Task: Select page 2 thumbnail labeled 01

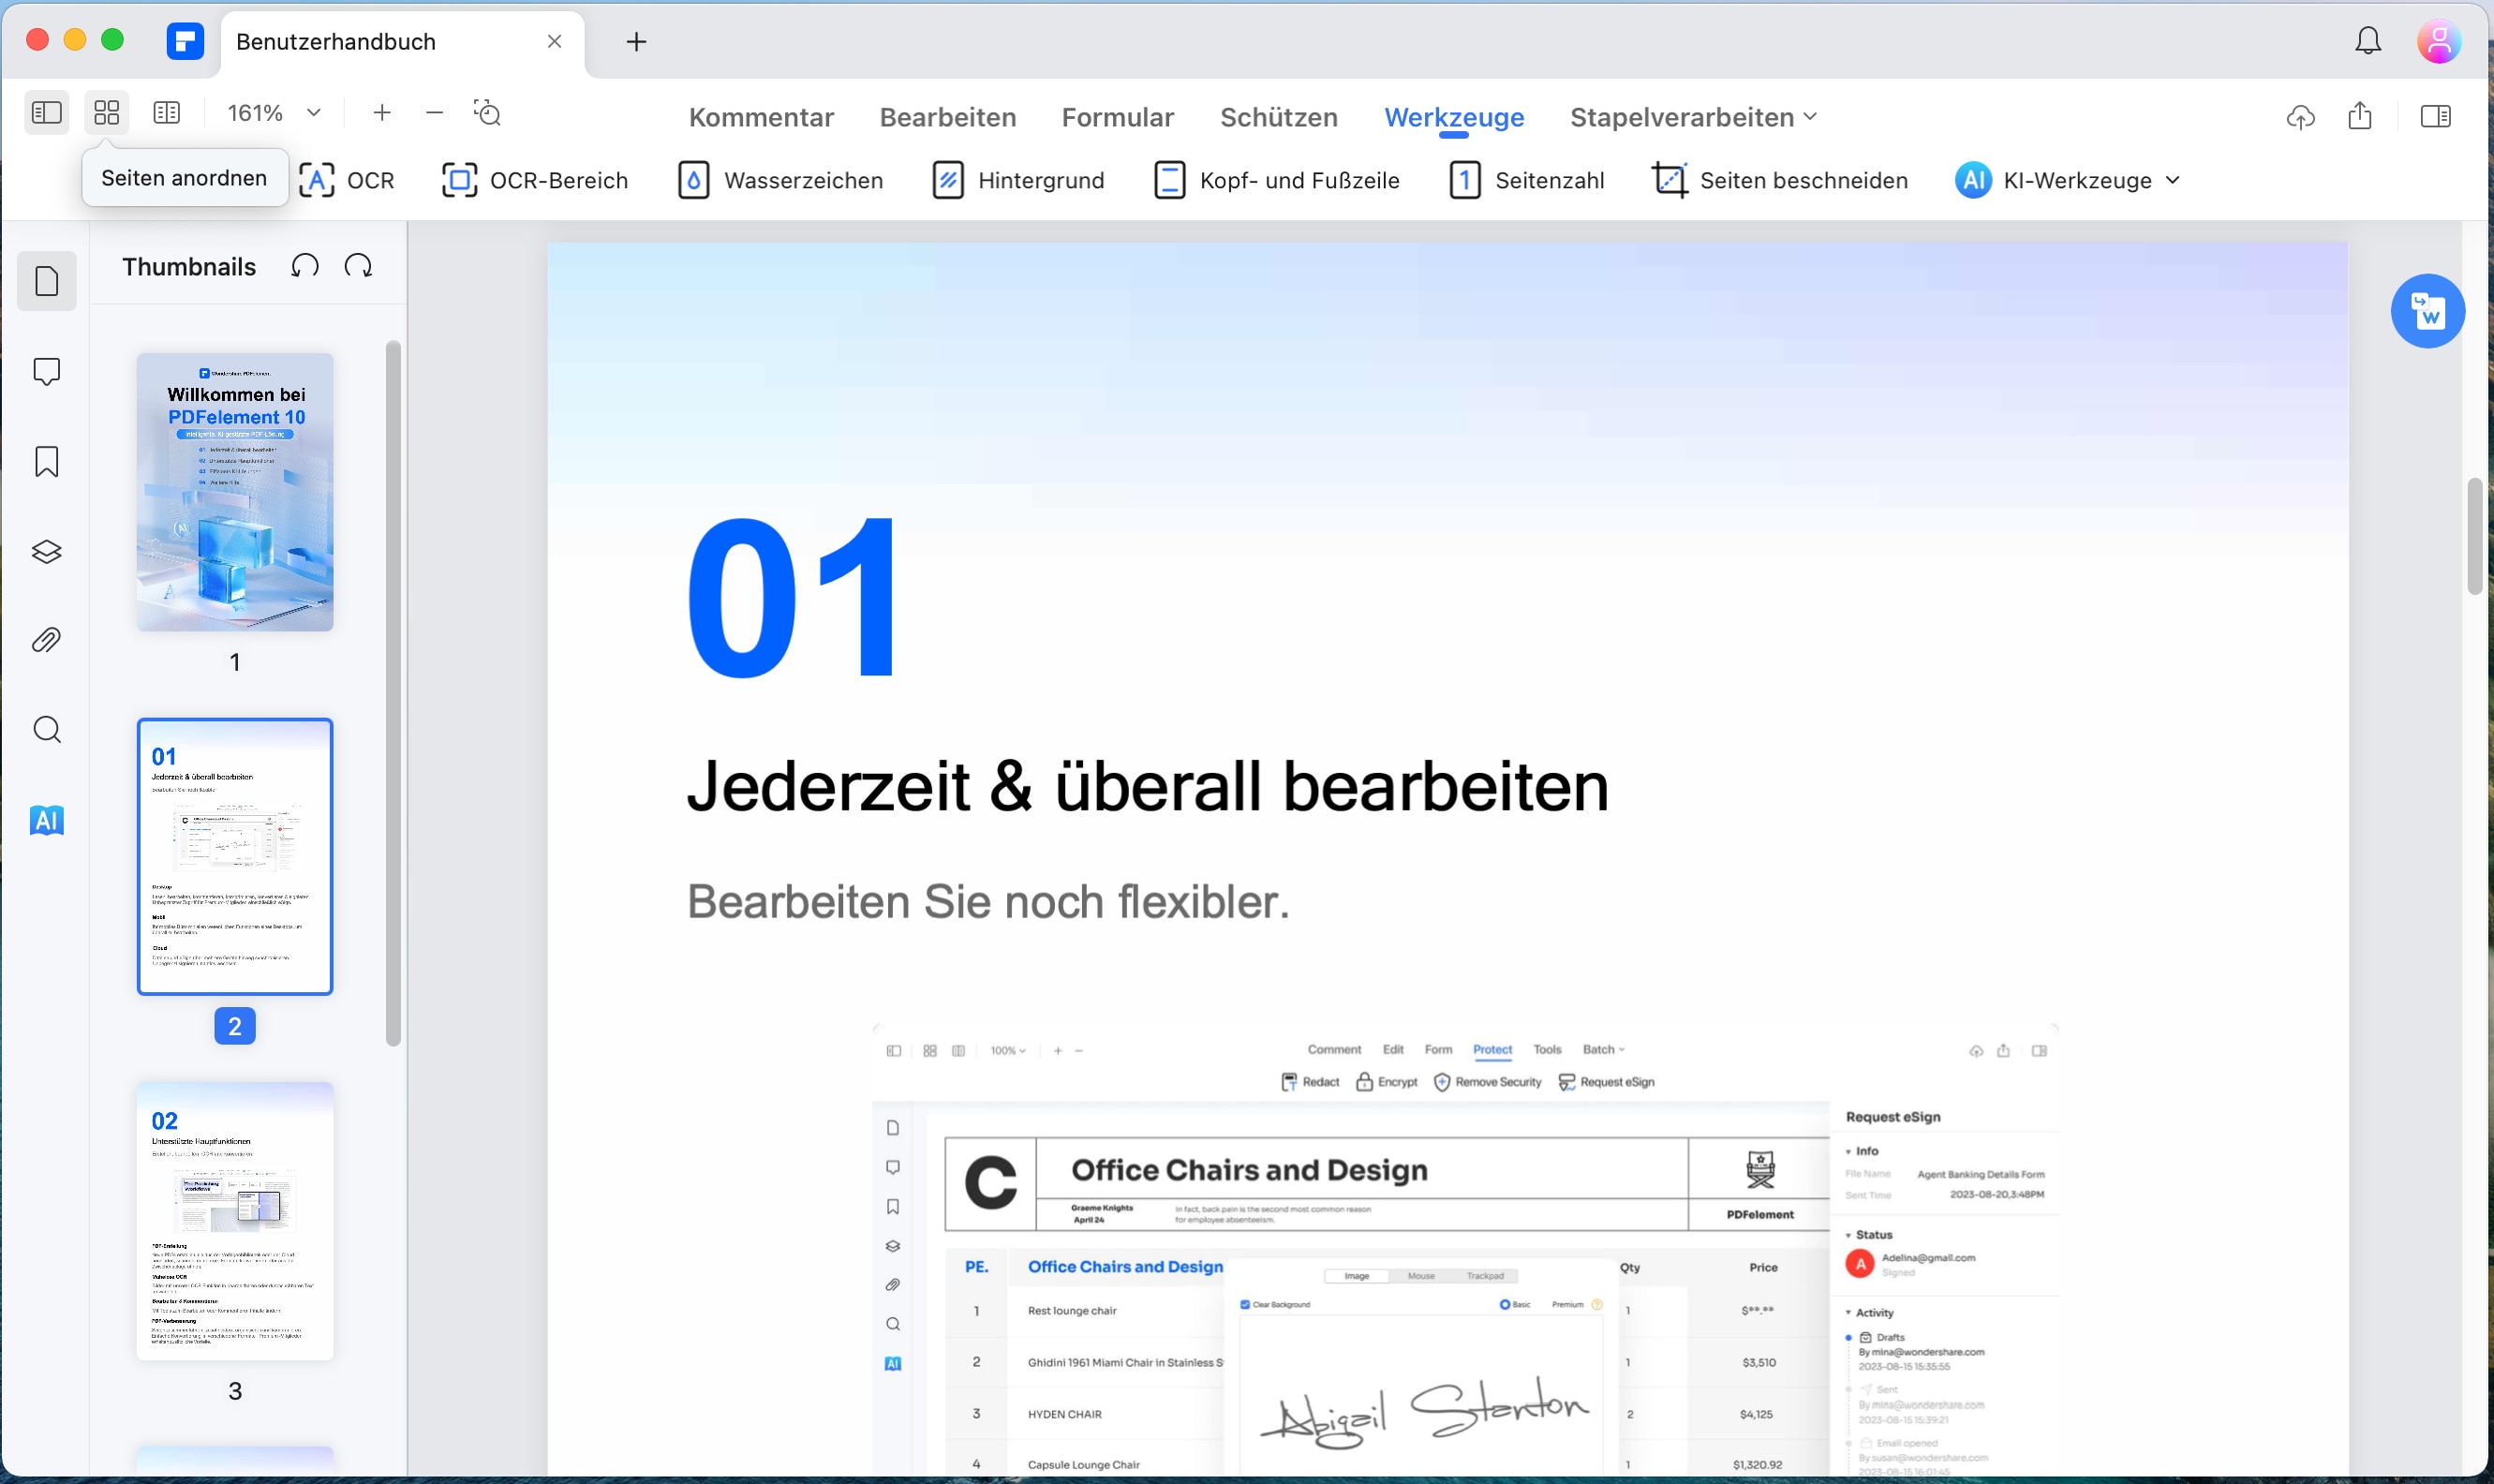Action: 235,856
